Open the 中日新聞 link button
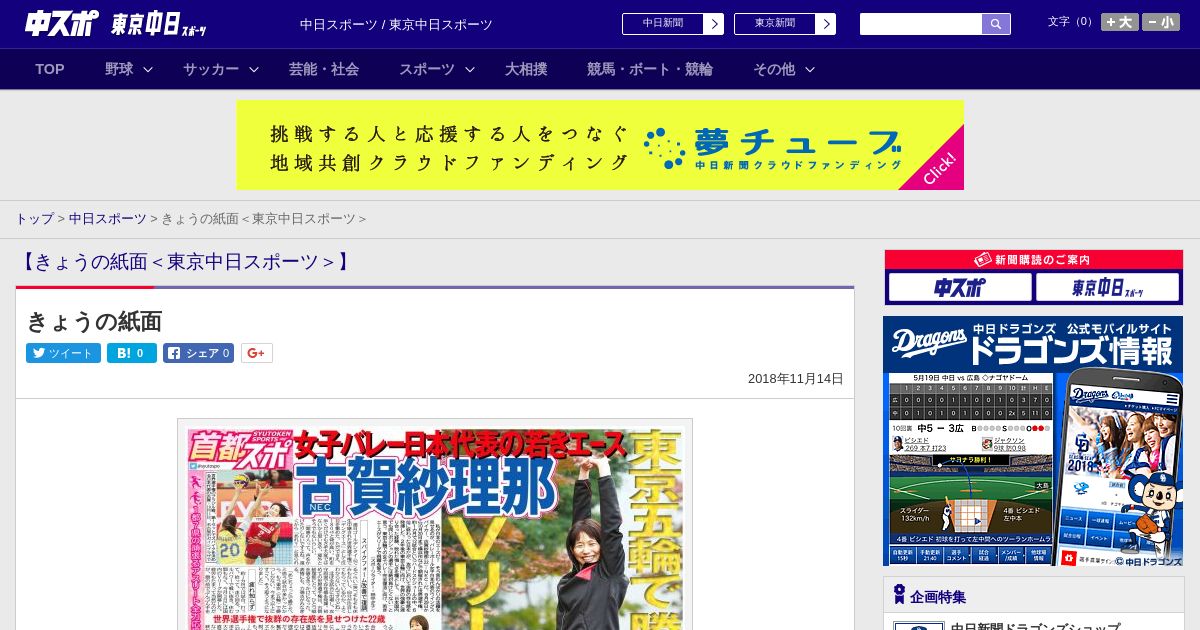 (663, 24)
